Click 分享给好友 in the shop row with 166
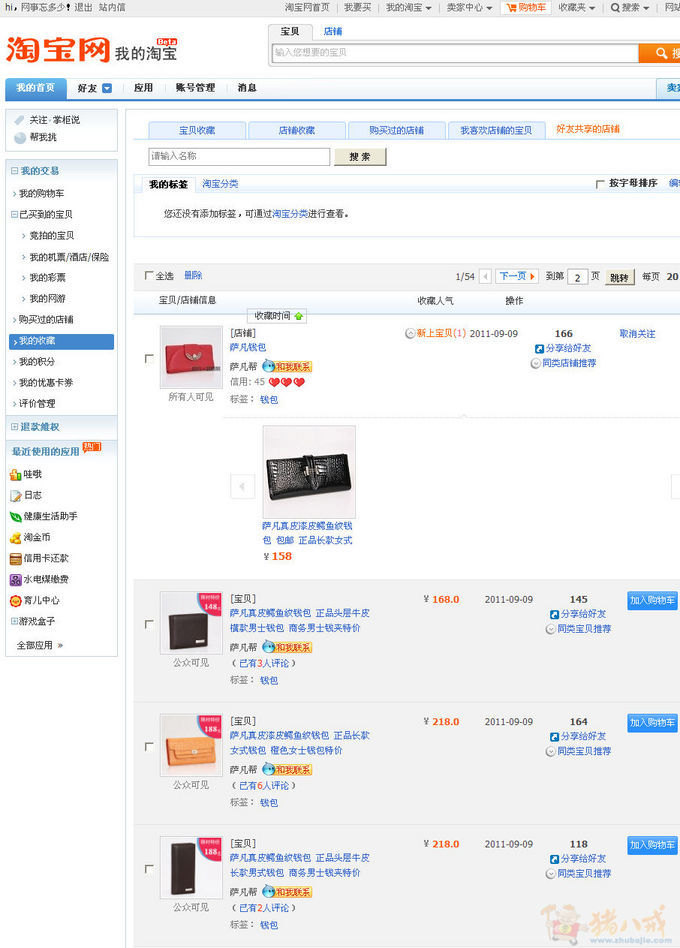 click(x=563, y=348)
